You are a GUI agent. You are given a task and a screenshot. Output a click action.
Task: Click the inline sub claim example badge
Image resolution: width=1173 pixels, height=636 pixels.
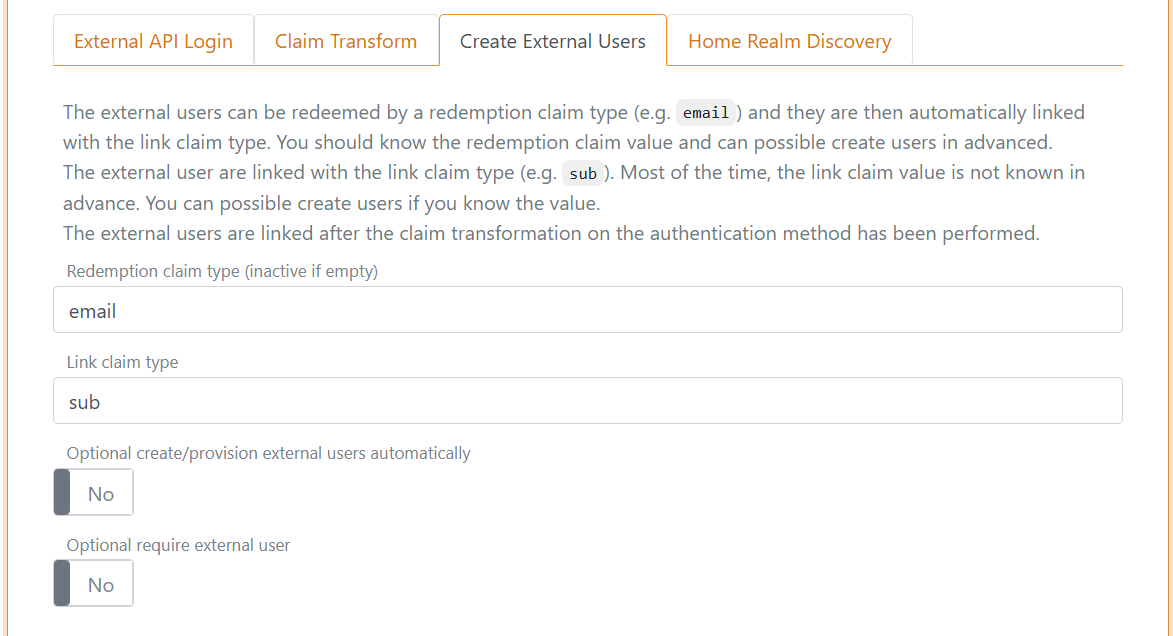(583, 173)
